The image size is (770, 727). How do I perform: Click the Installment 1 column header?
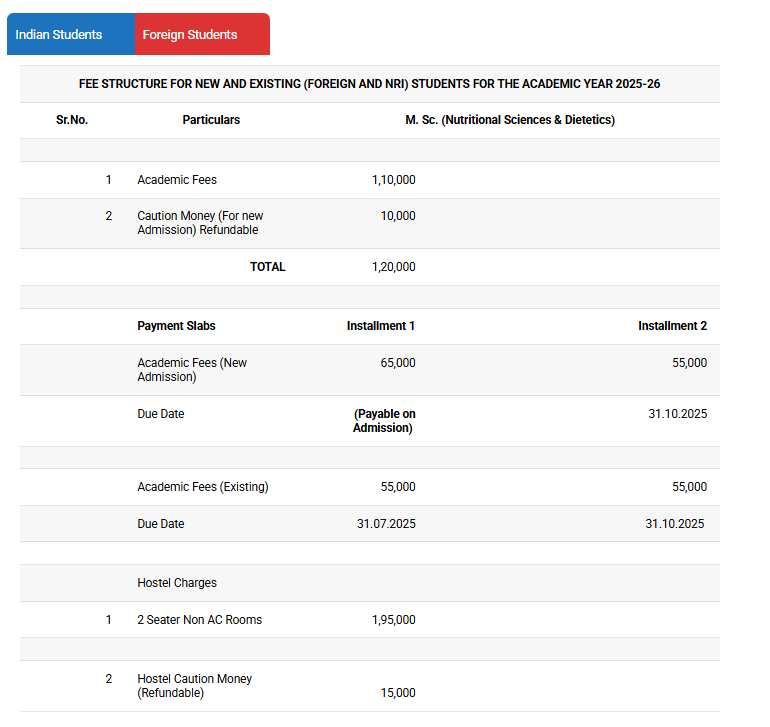381,326
